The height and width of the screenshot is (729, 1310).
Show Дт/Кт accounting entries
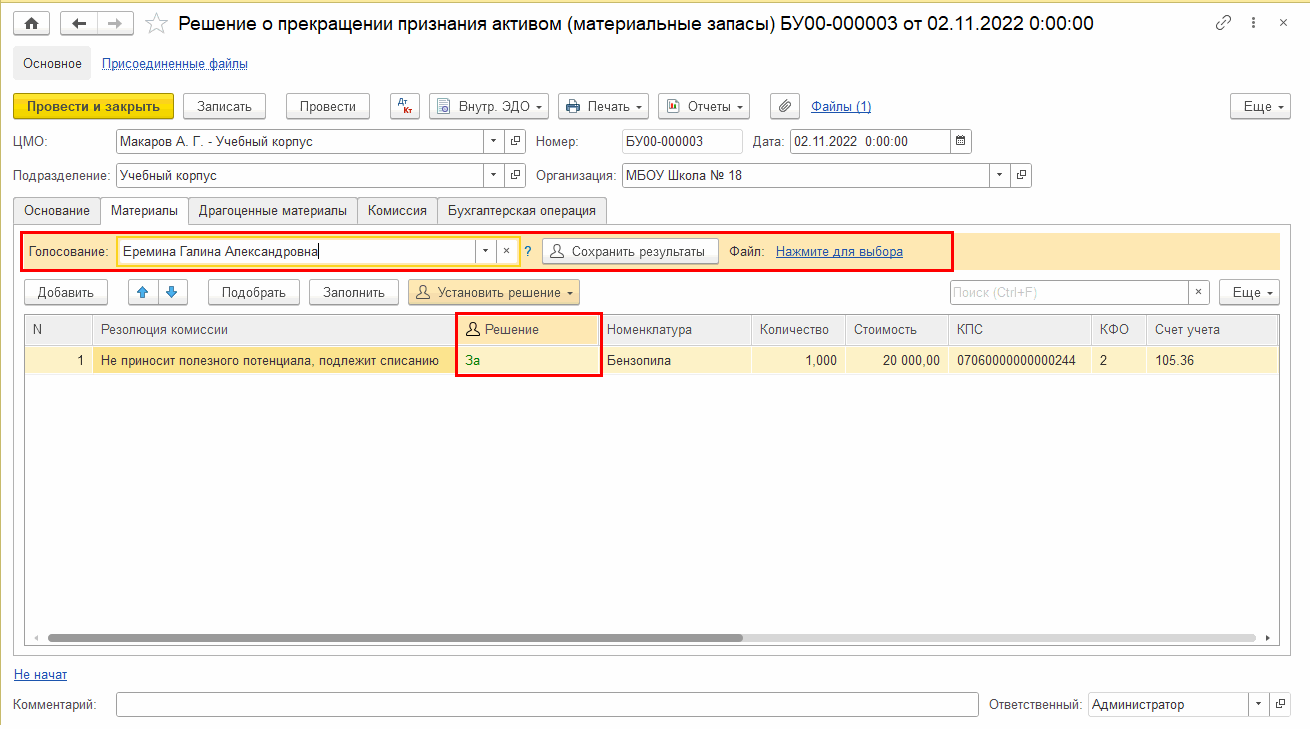click(x=405, y=106)
